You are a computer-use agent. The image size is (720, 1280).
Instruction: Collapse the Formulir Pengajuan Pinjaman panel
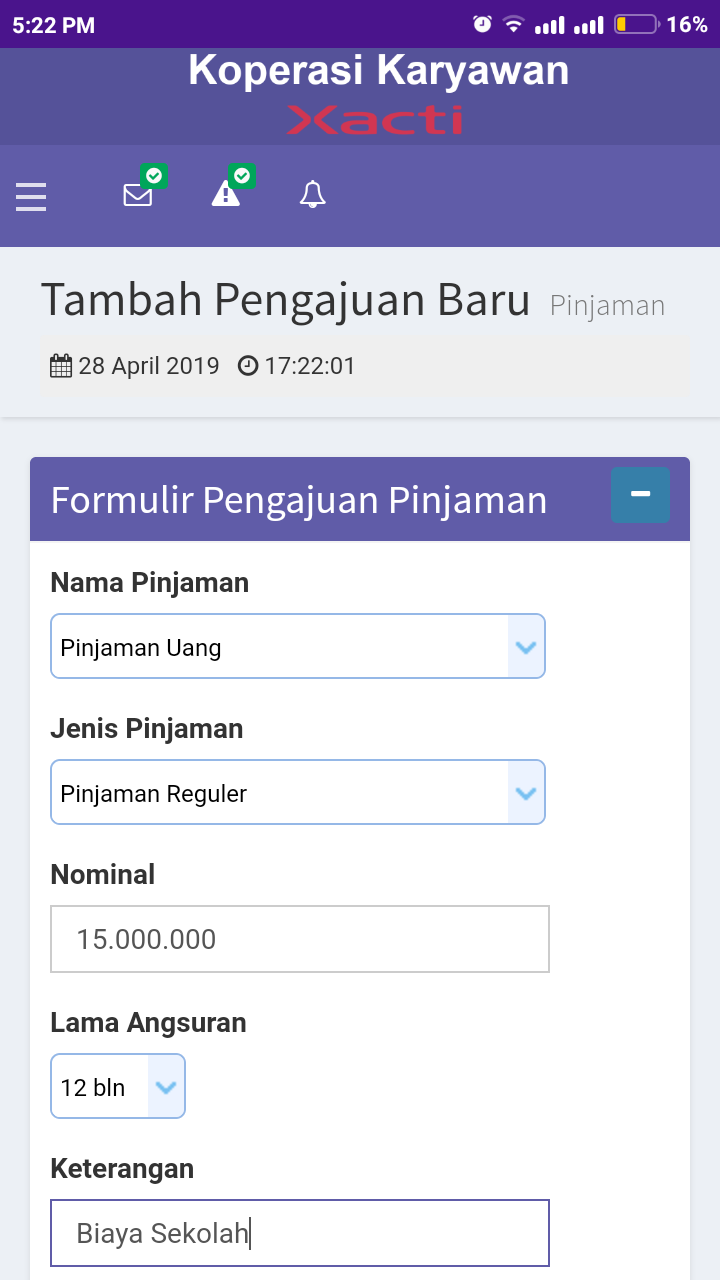(640, 495)
